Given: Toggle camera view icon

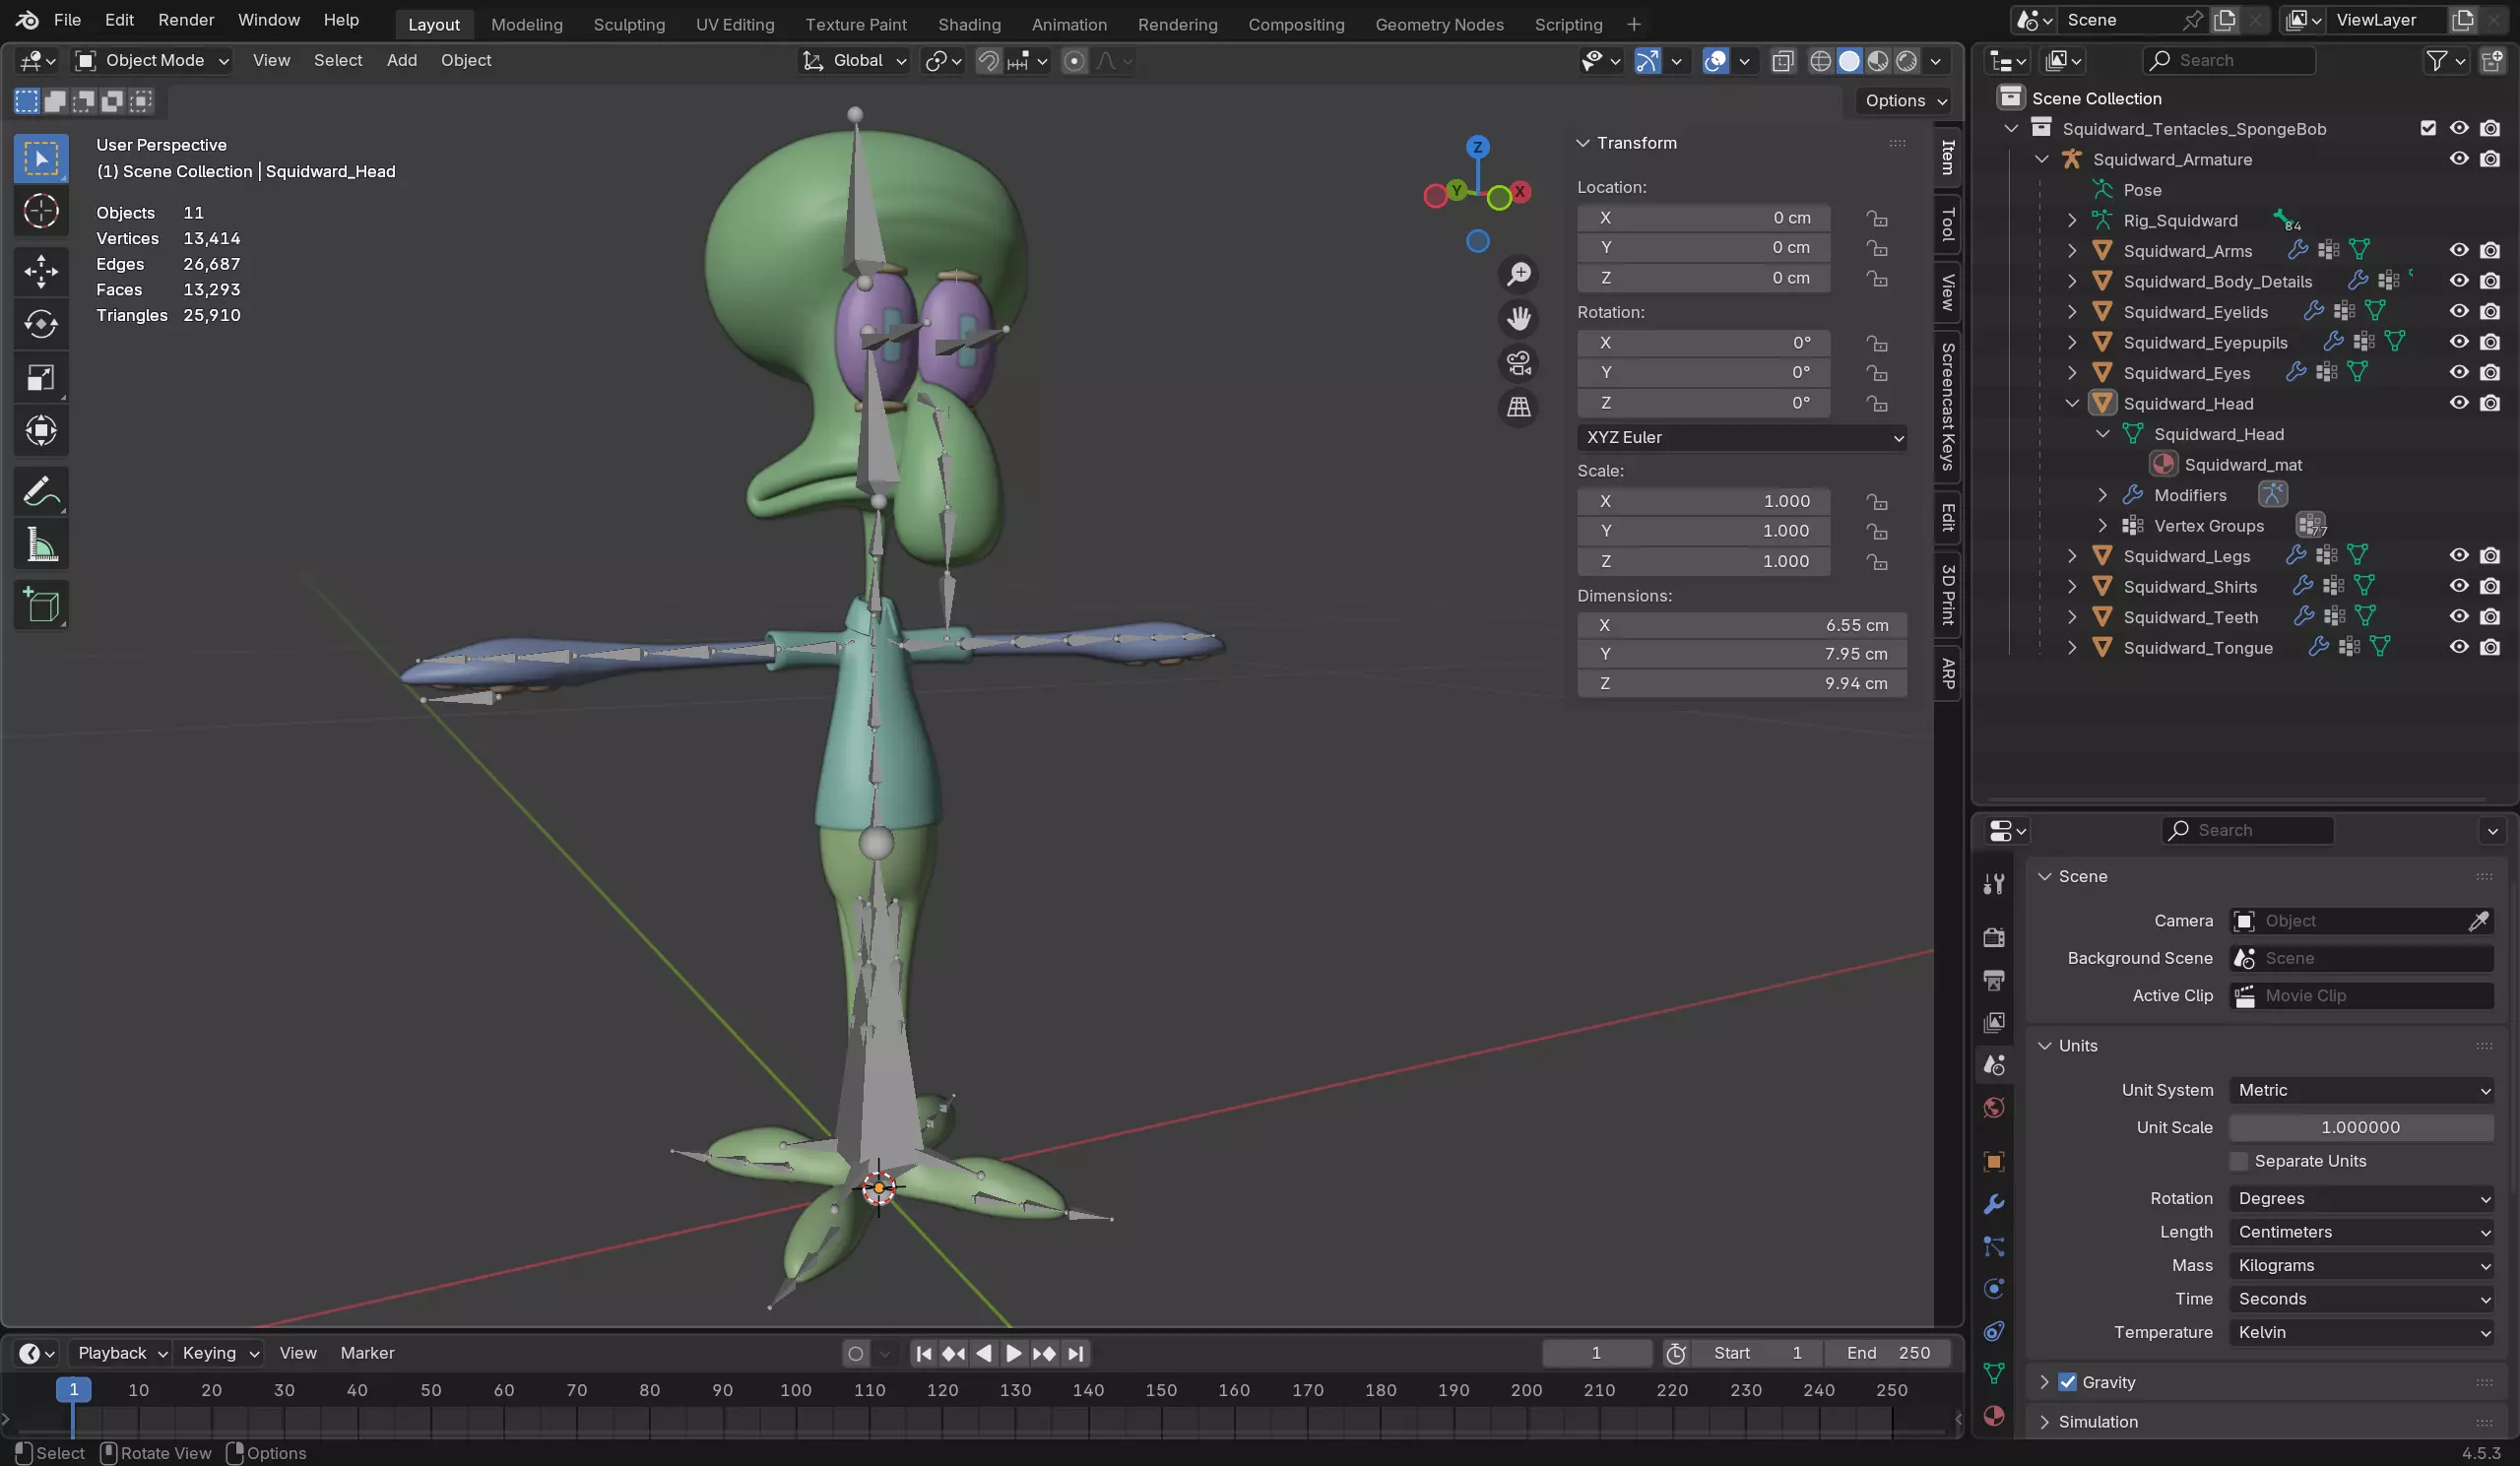Looking at the screenshot, I should tap(1519, 363).
